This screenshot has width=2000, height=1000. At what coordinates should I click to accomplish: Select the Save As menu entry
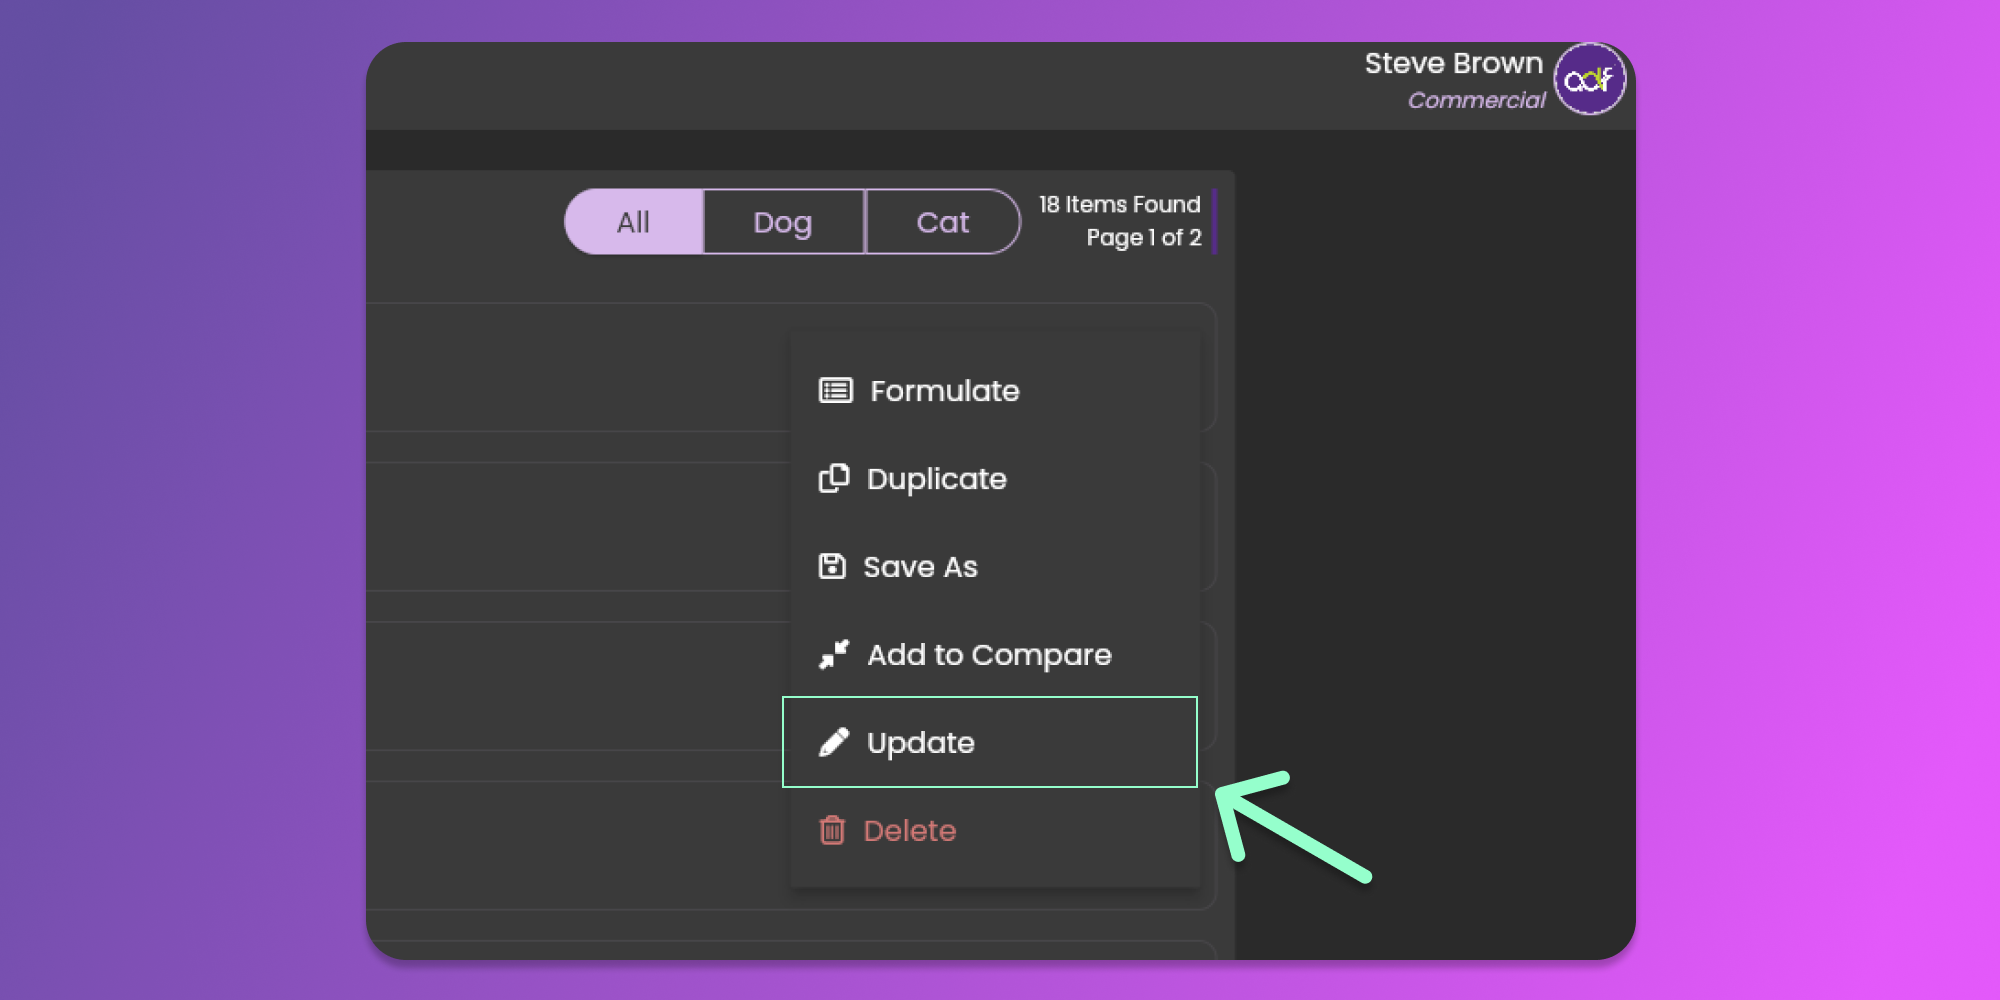click(x=920, y=567)
